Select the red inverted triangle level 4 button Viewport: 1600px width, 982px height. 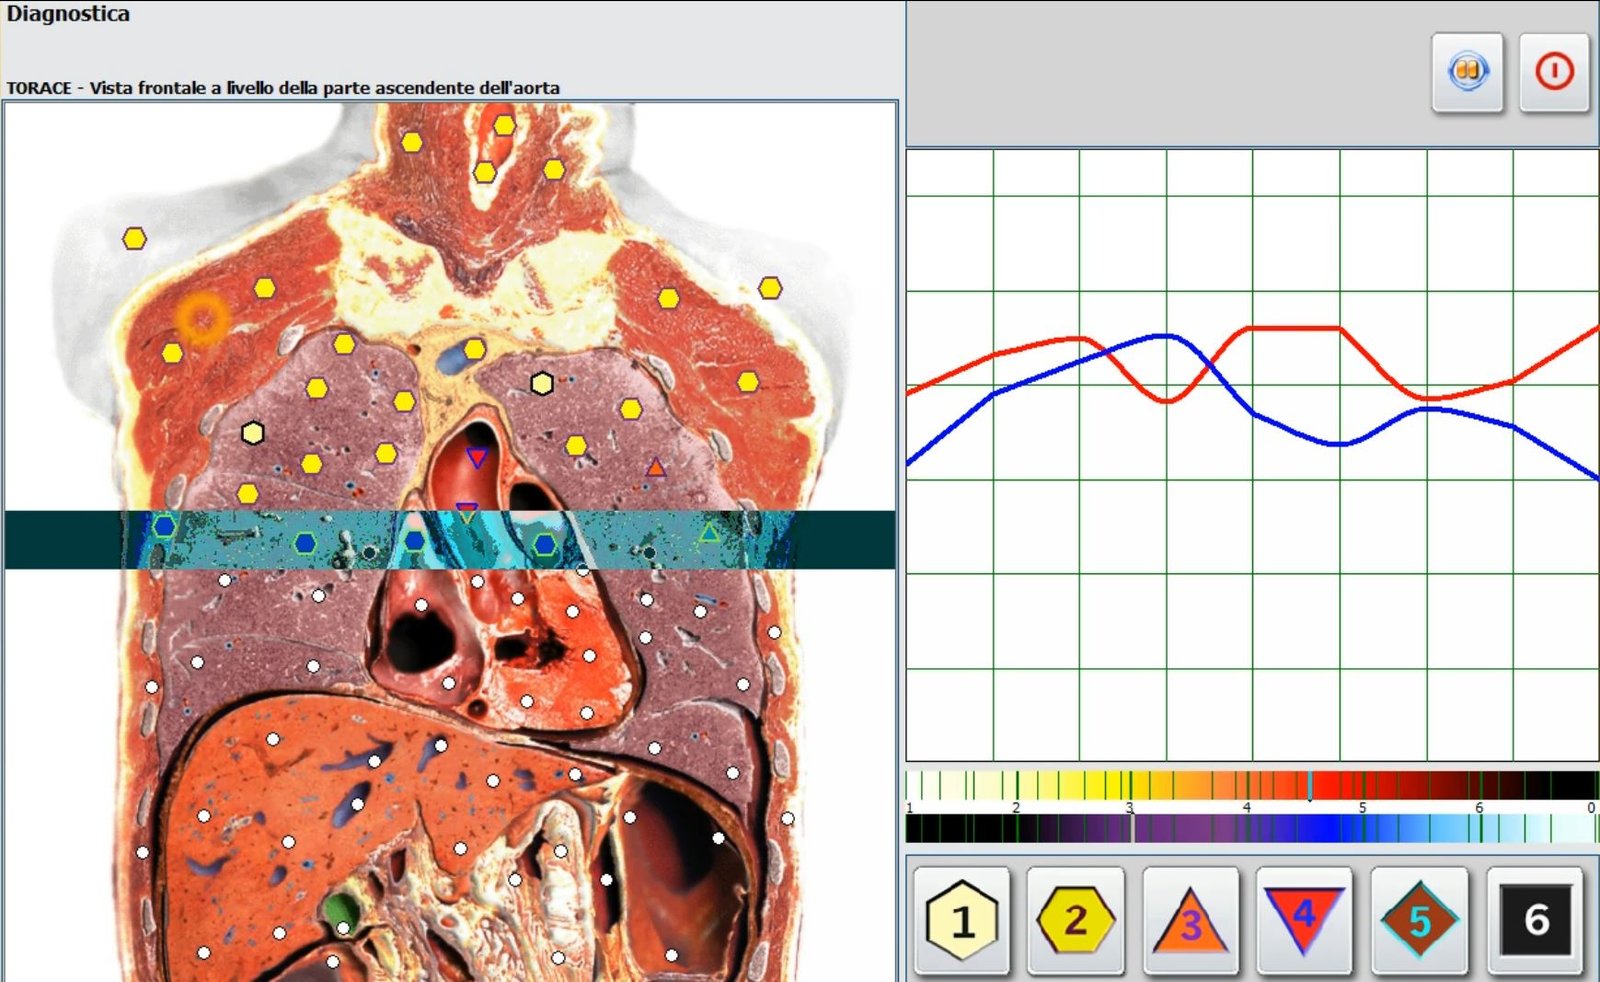(1304, 920)
